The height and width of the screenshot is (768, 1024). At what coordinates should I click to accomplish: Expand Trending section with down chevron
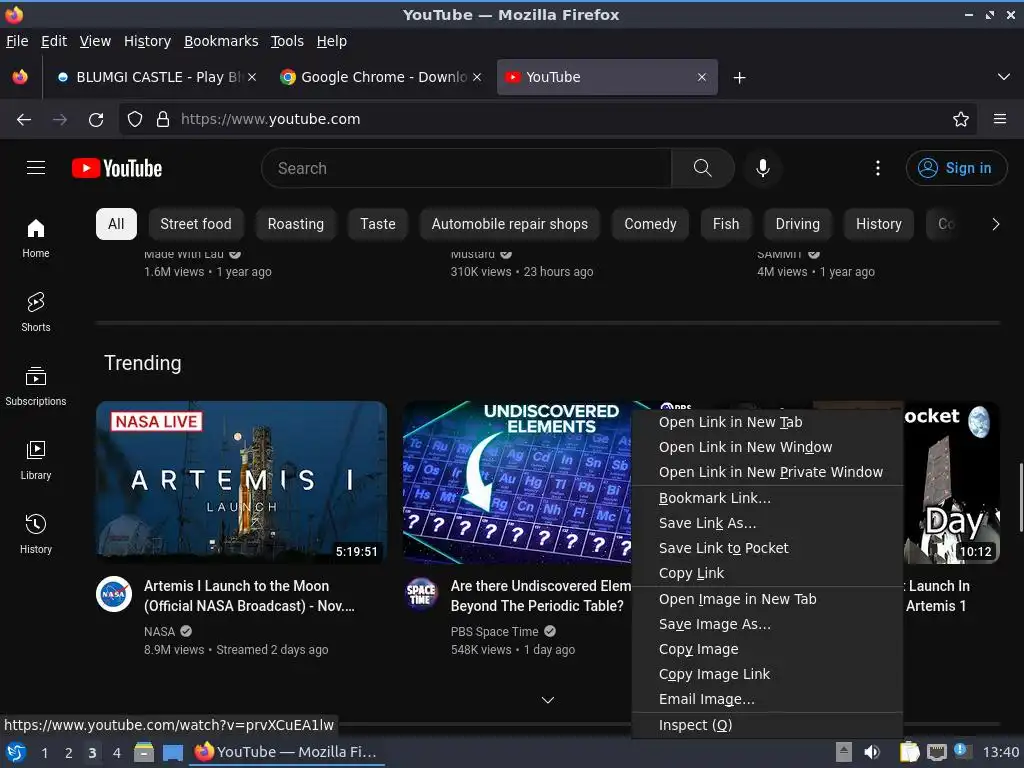coord(548,700)
